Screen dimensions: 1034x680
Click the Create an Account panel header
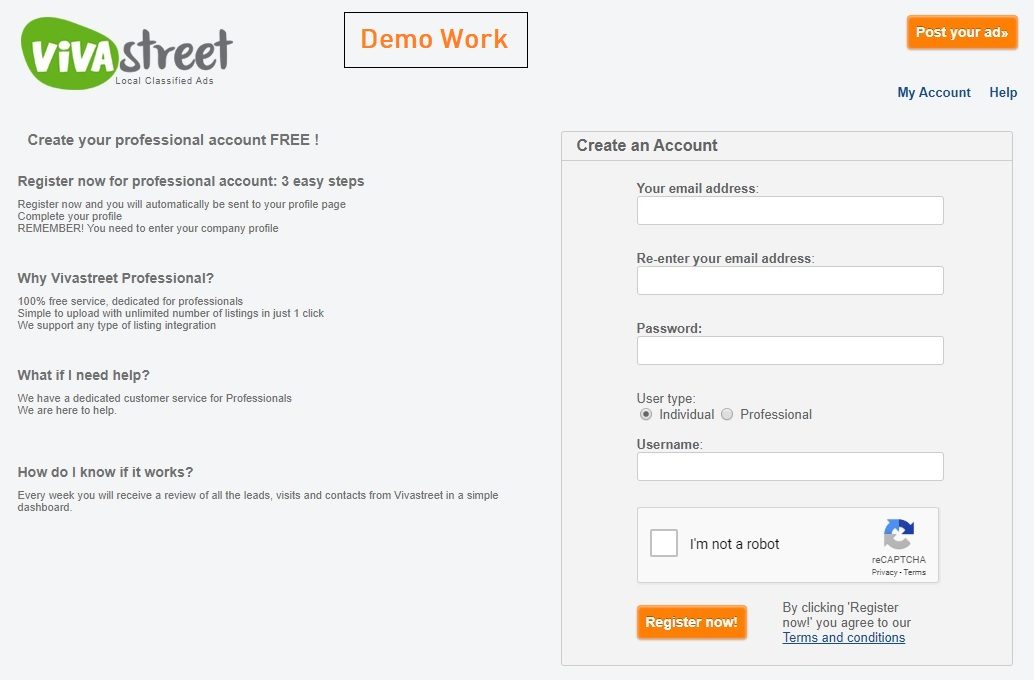coord(787,146)
